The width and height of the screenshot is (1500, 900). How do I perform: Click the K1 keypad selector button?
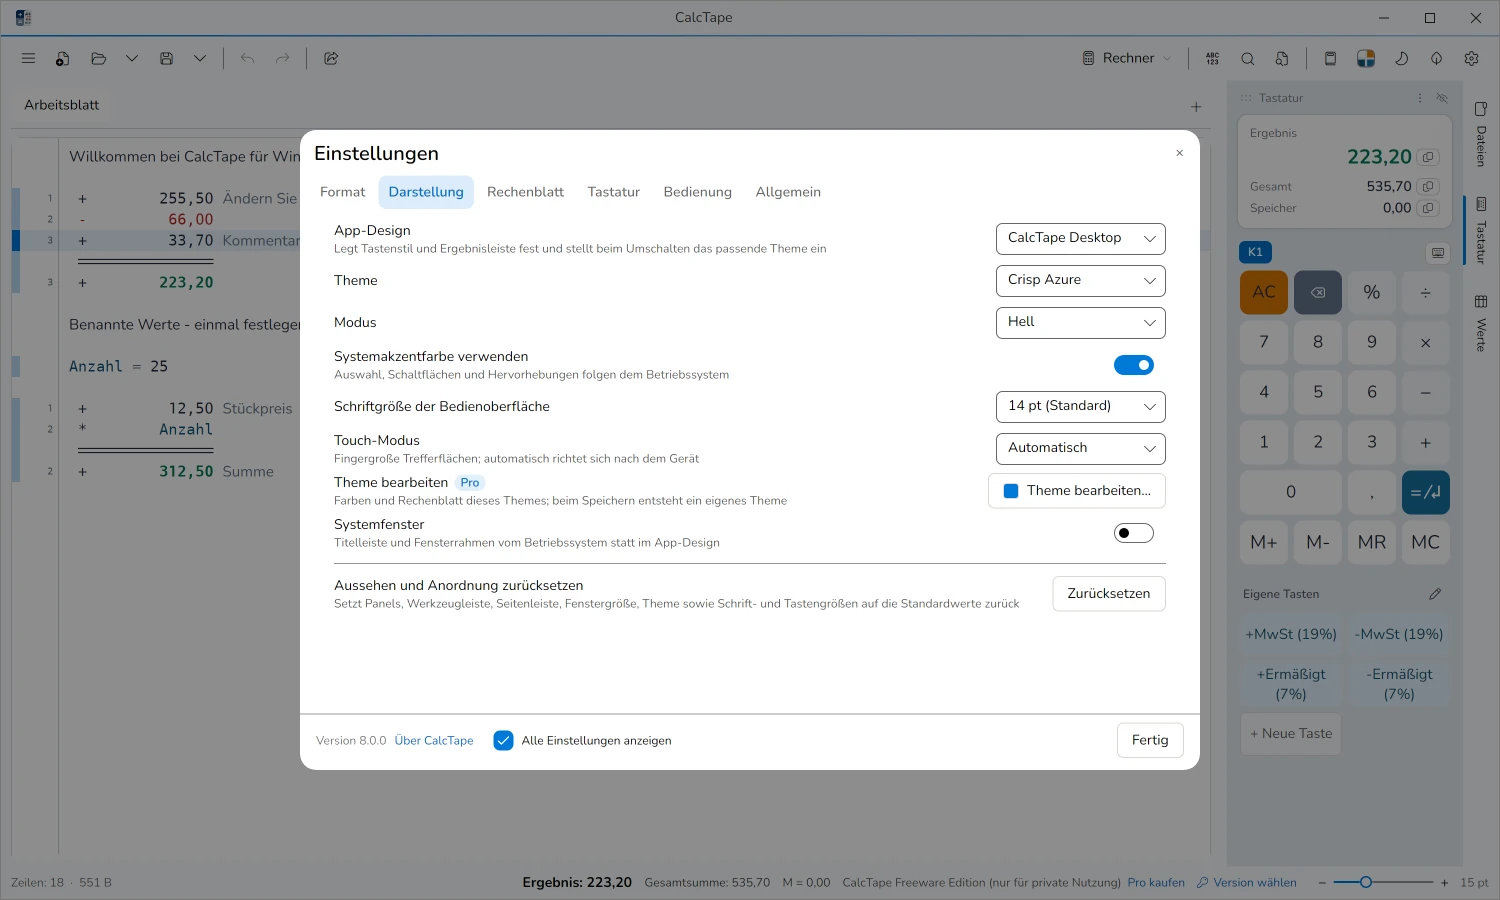(1255, 252)
